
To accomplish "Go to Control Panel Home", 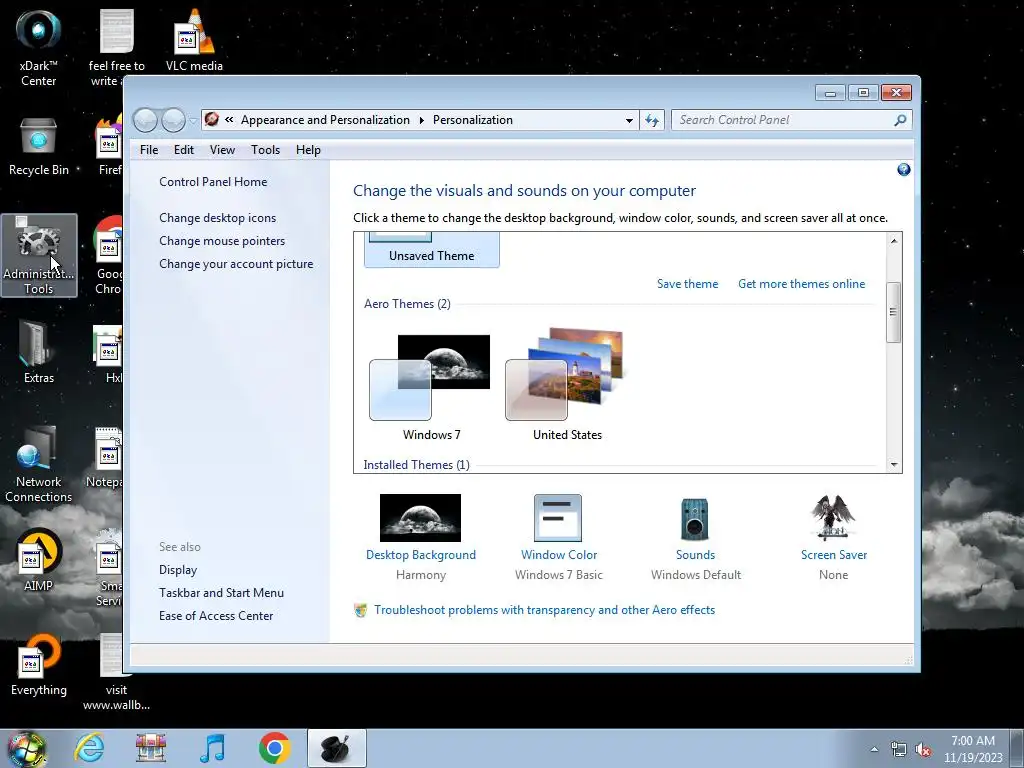I will coord(213,182).
